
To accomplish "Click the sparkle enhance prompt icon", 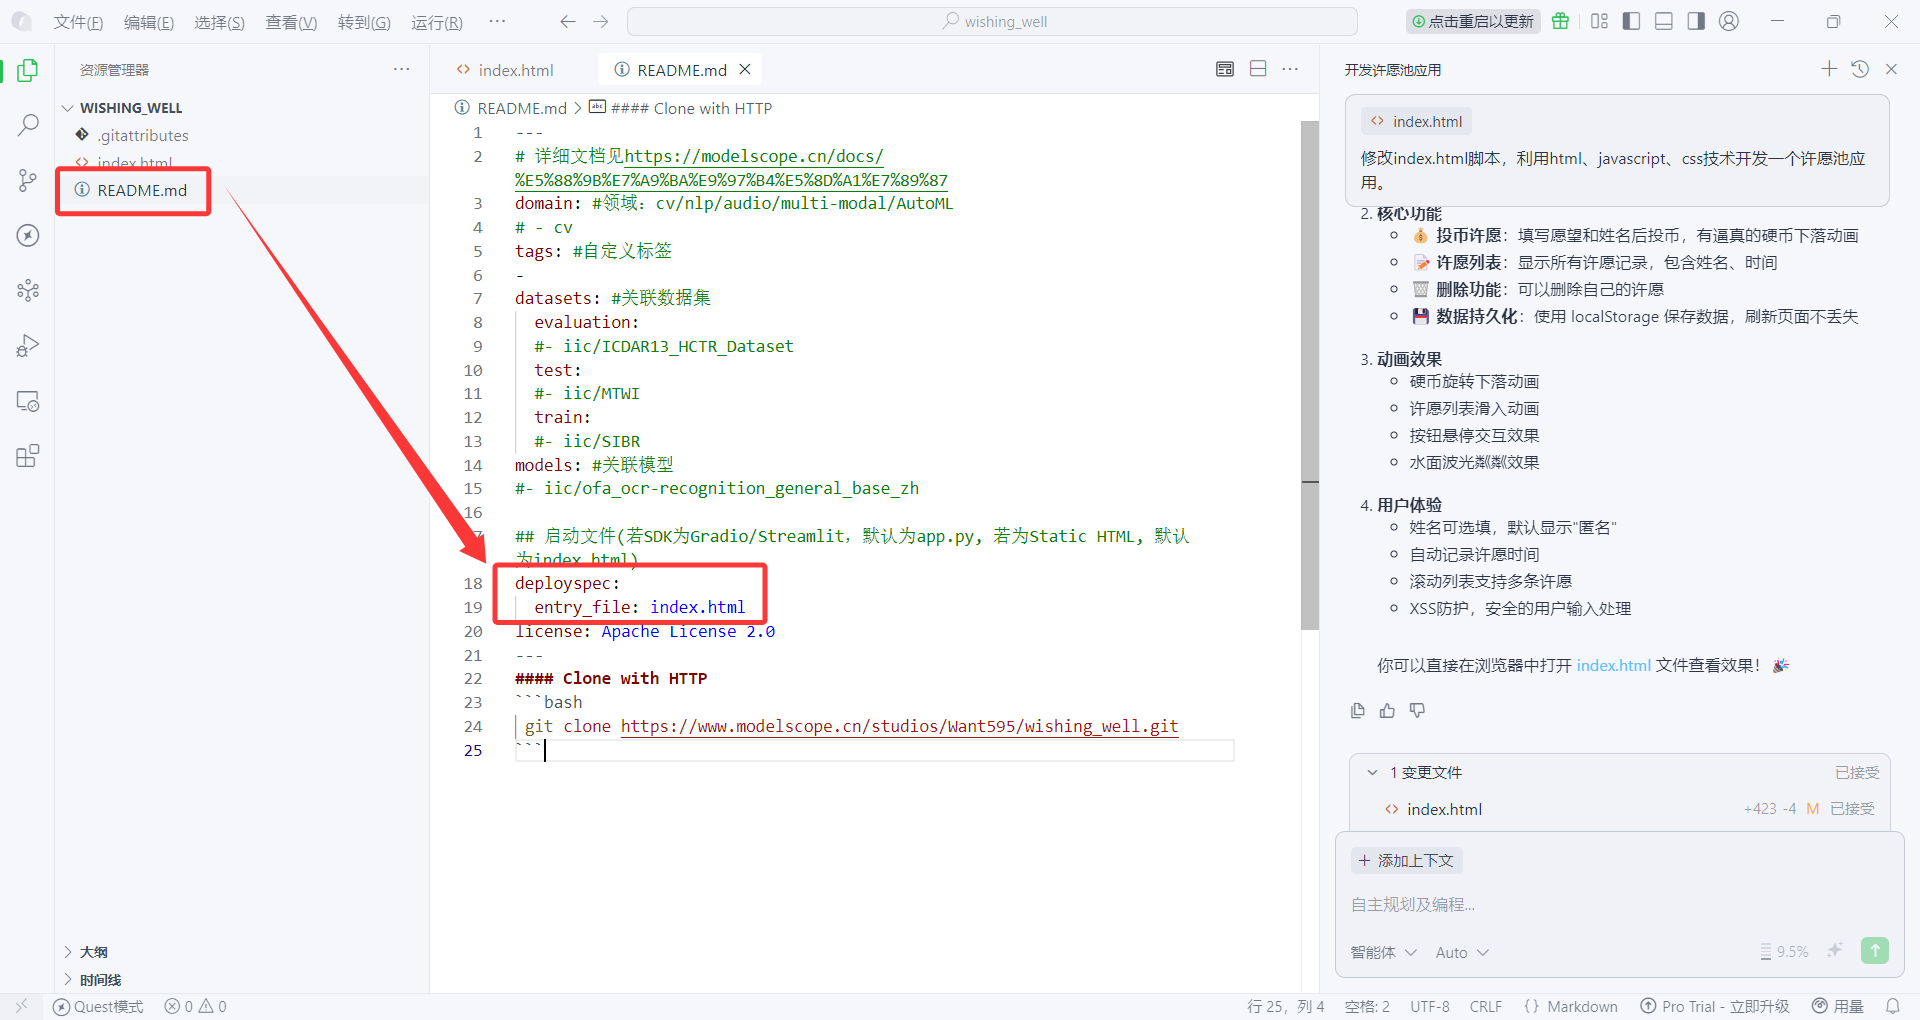I will tap(1834, 951).
